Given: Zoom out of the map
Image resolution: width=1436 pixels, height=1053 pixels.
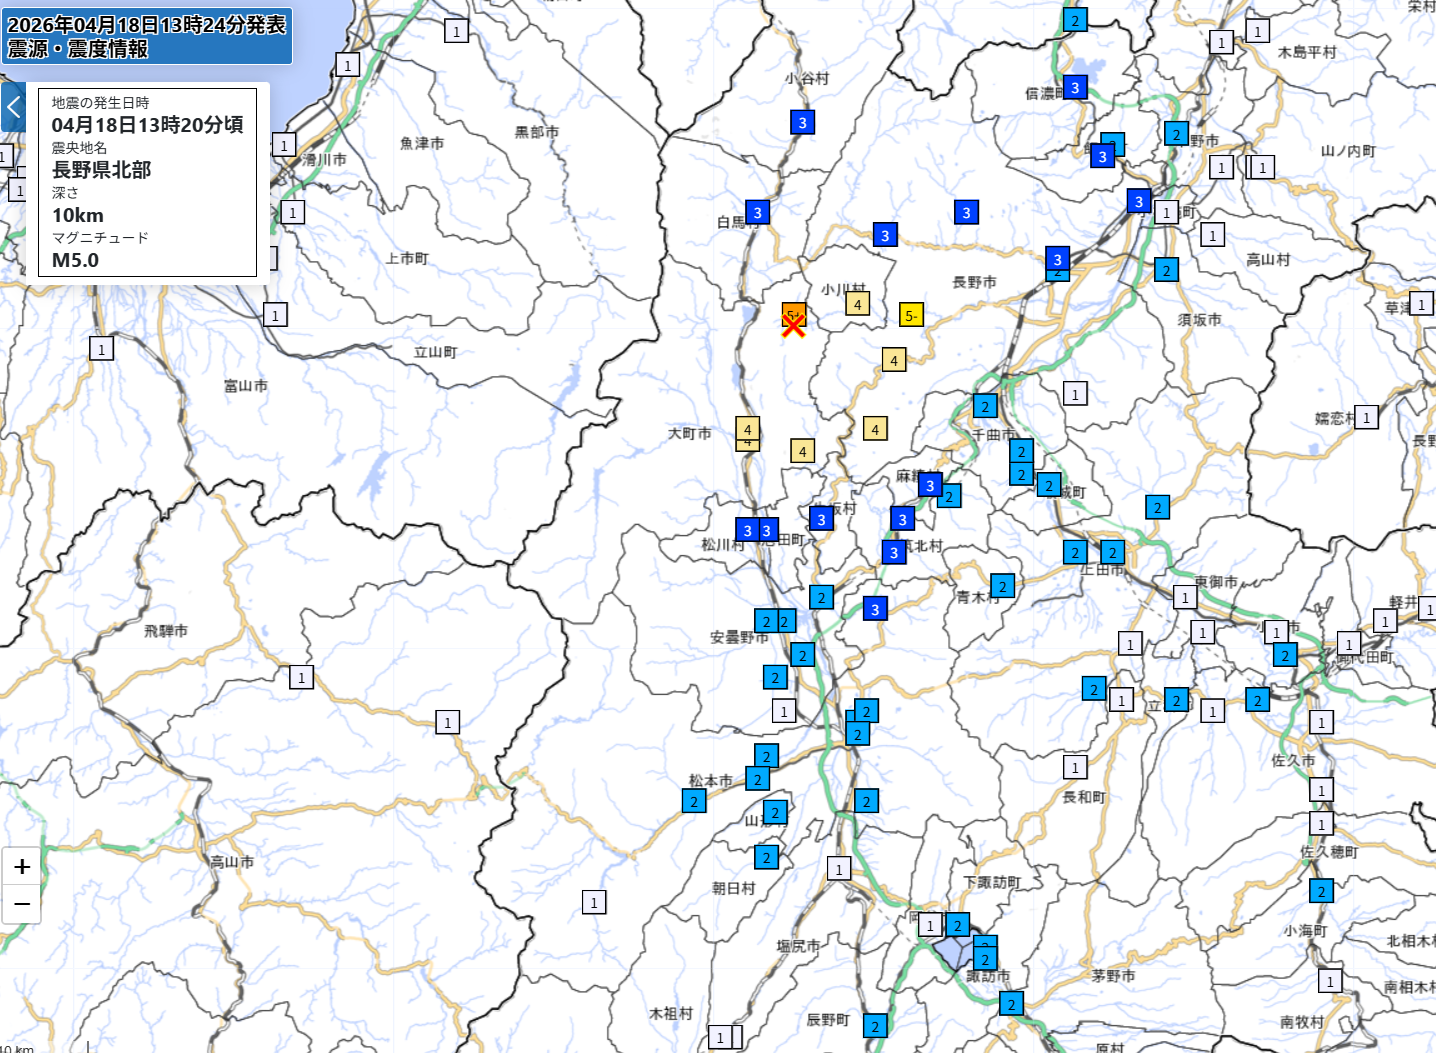Looking at the screenshot, I should [22, 905].
